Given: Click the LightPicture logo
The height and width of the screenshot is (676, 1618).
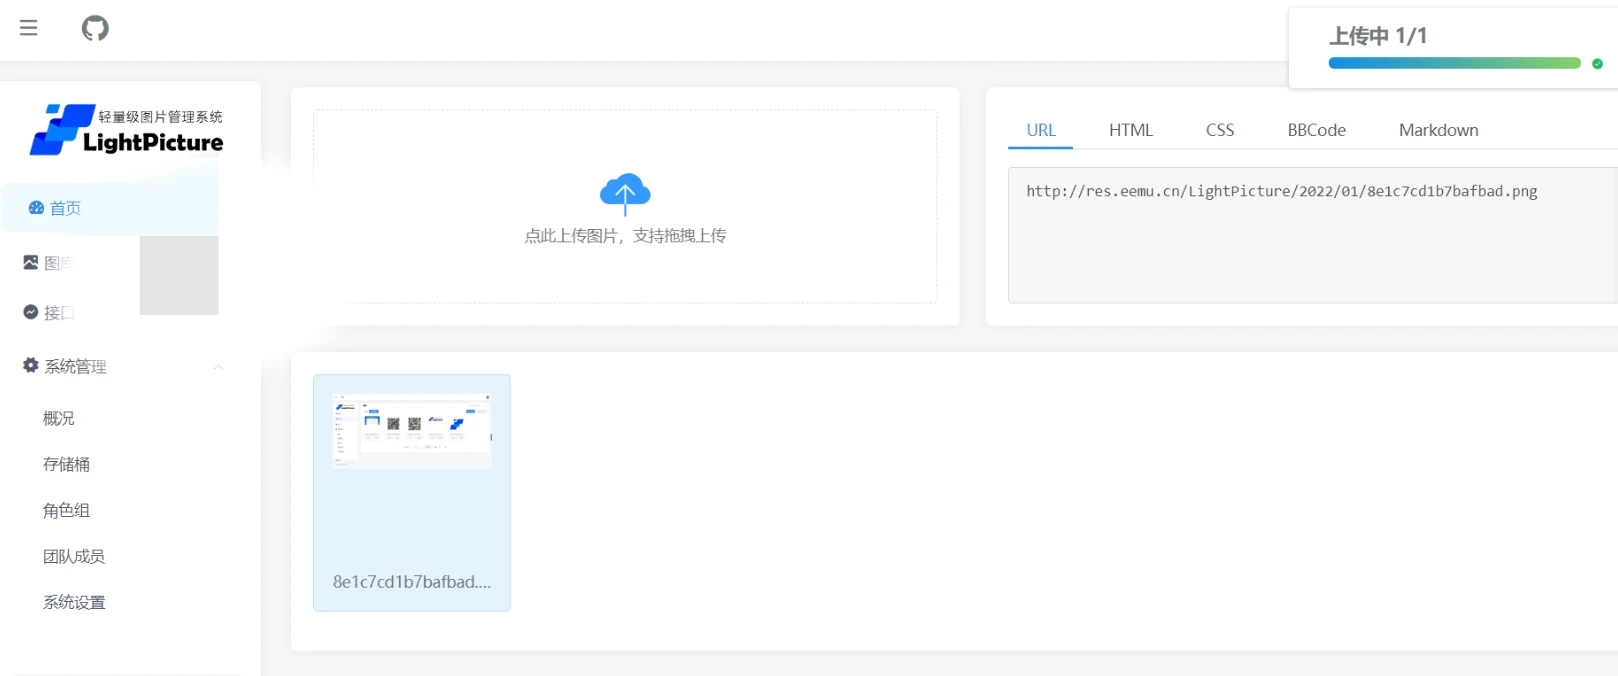Looking at the screenshot, I should [127, 130].
